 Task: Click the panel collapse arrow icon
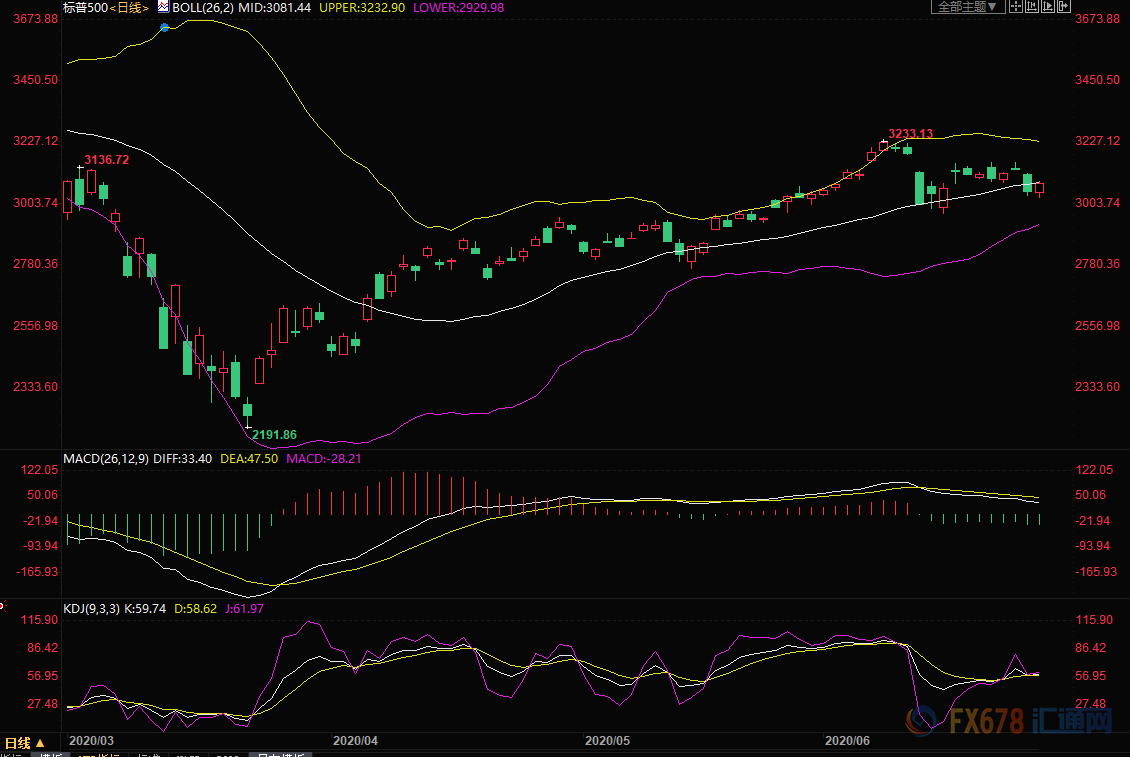point(1065,7)
